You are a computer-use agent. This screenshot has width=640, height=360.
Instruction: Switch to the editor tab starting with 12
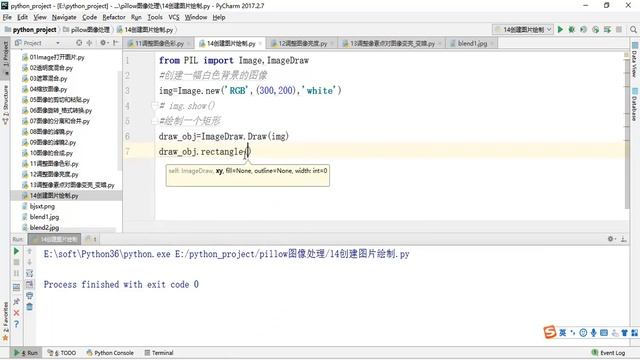302,43
